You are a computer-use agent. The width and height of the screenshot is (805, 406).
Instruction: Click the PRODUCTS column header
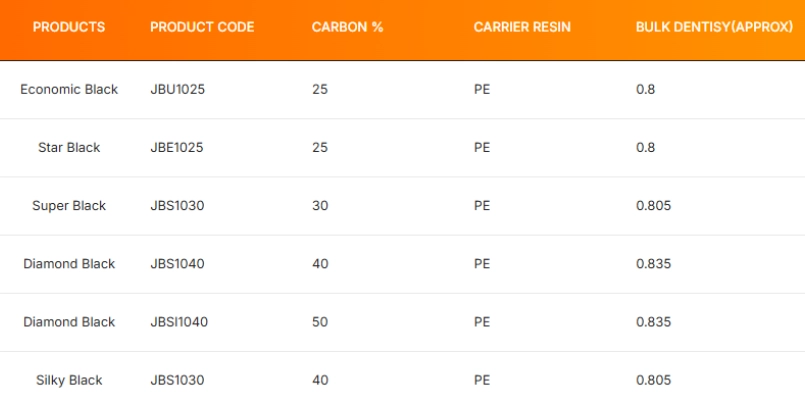[69, 27]
